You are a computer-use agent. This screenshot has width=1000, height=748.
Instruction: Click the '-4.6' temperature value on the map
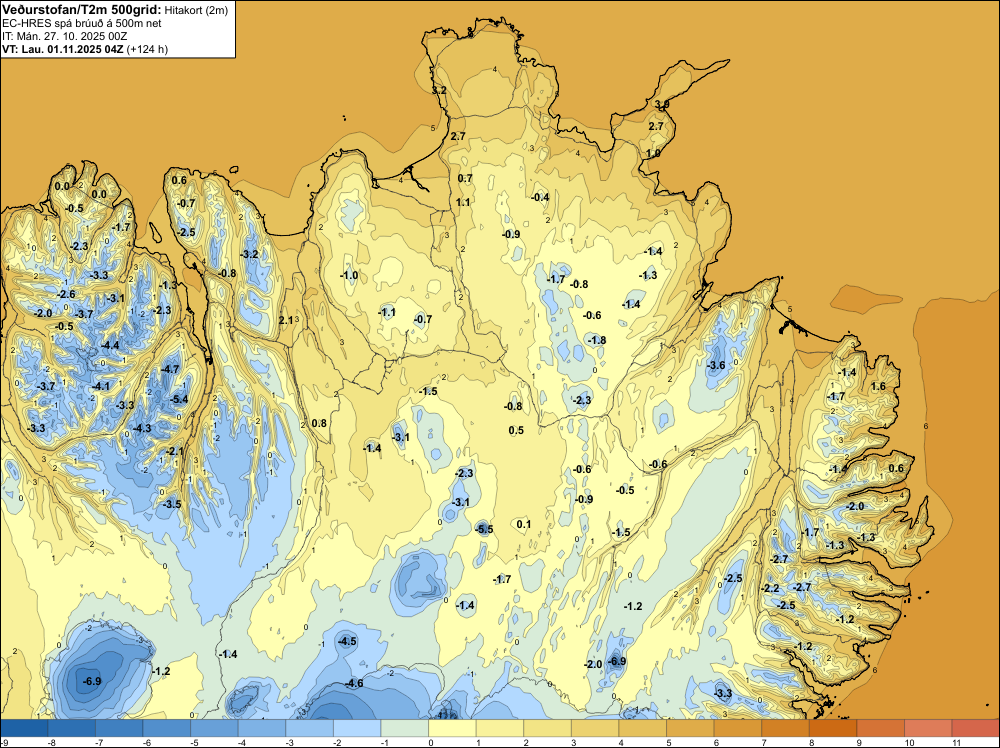click(x=354, y=684)
